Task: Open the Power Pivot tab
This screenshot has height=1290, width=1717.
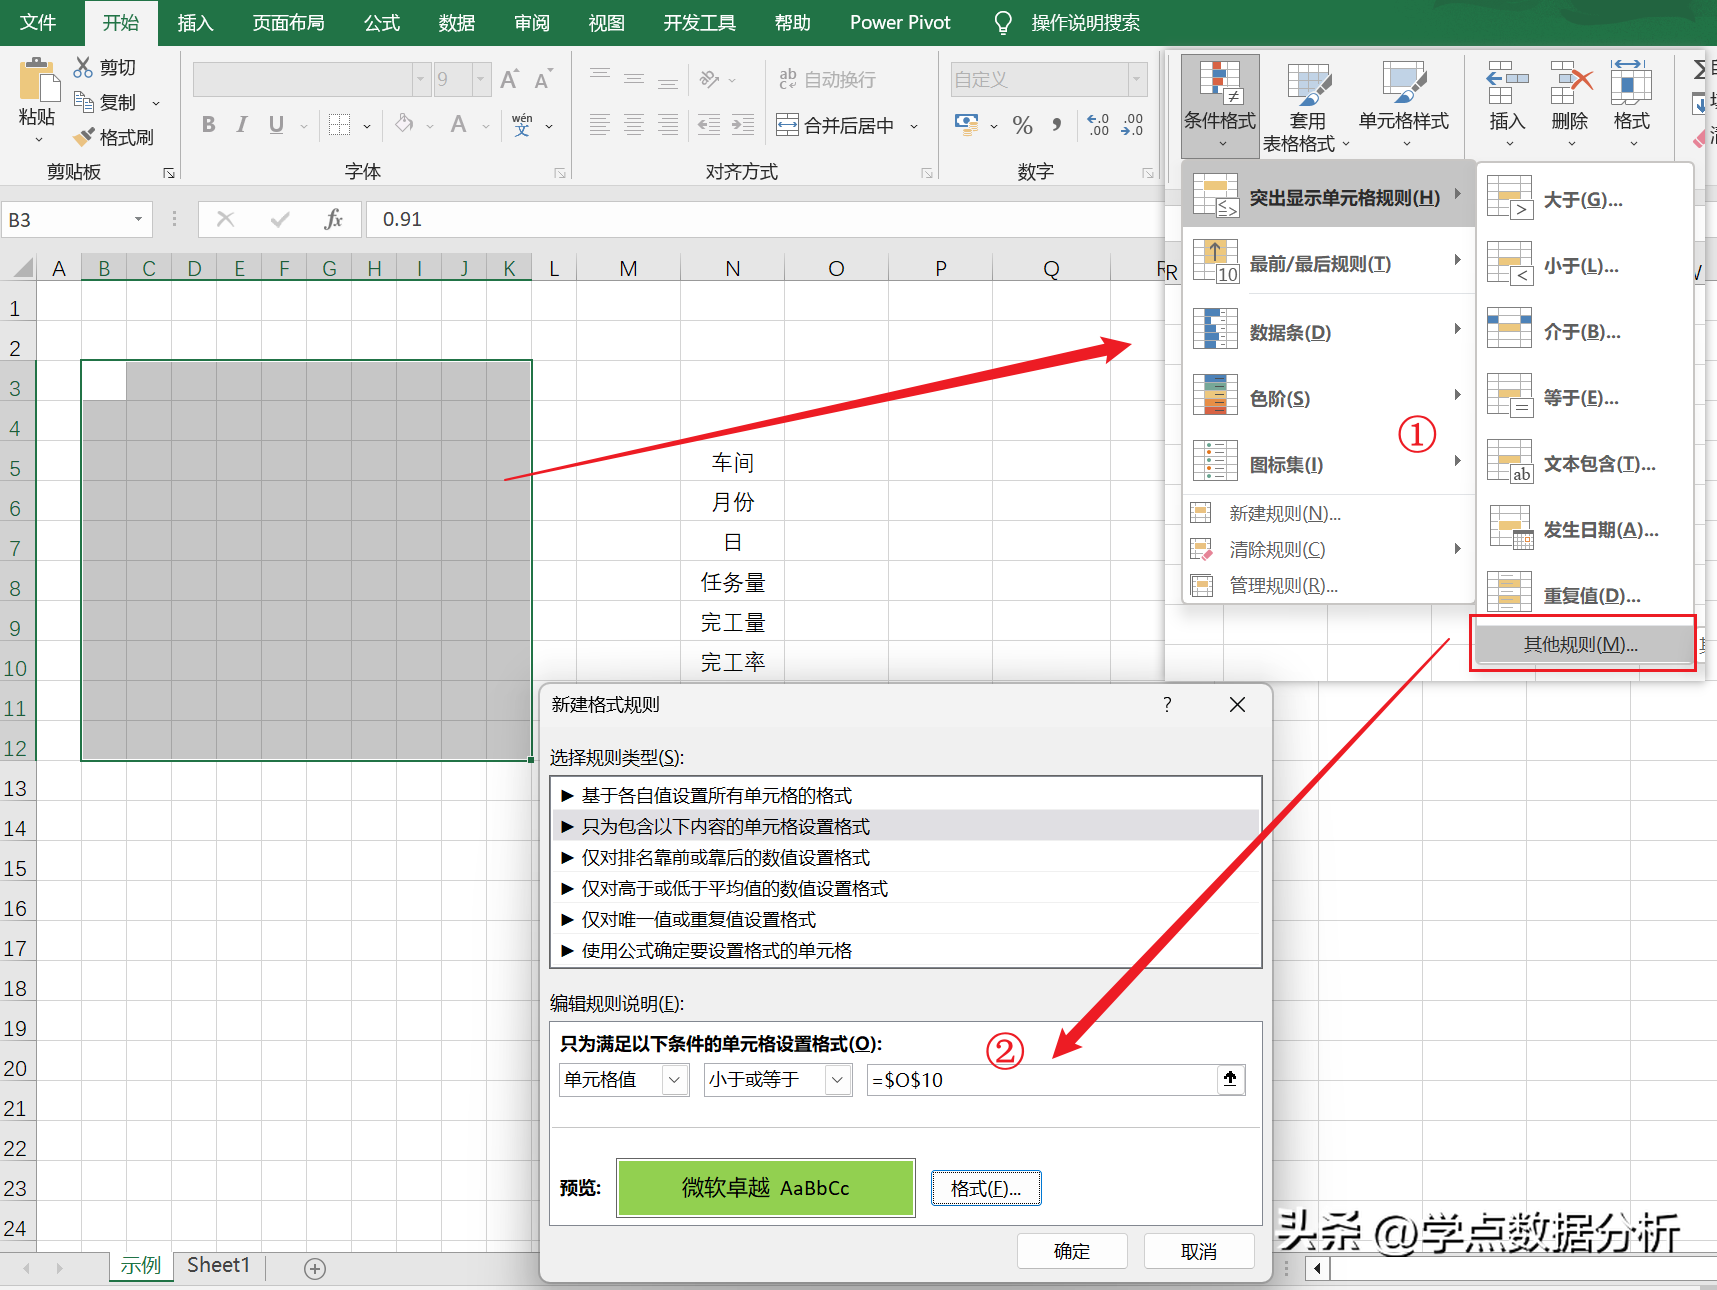Action: (900, 22)
